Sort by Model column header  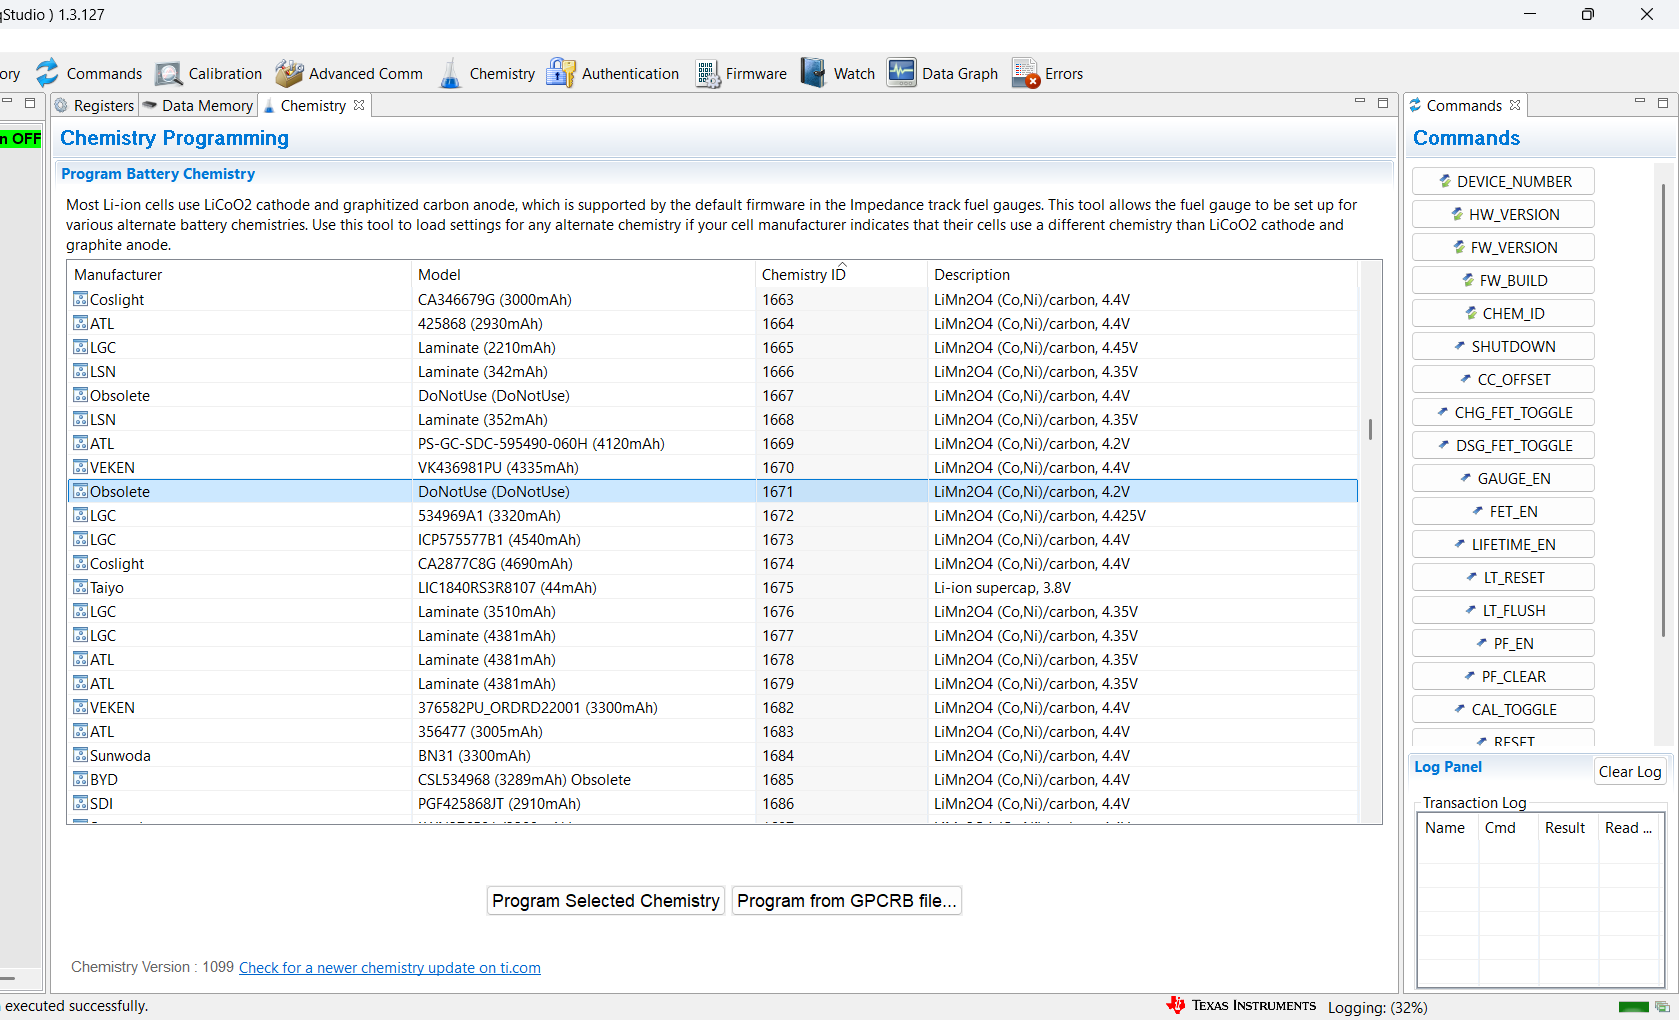click(x=584, y=275)
